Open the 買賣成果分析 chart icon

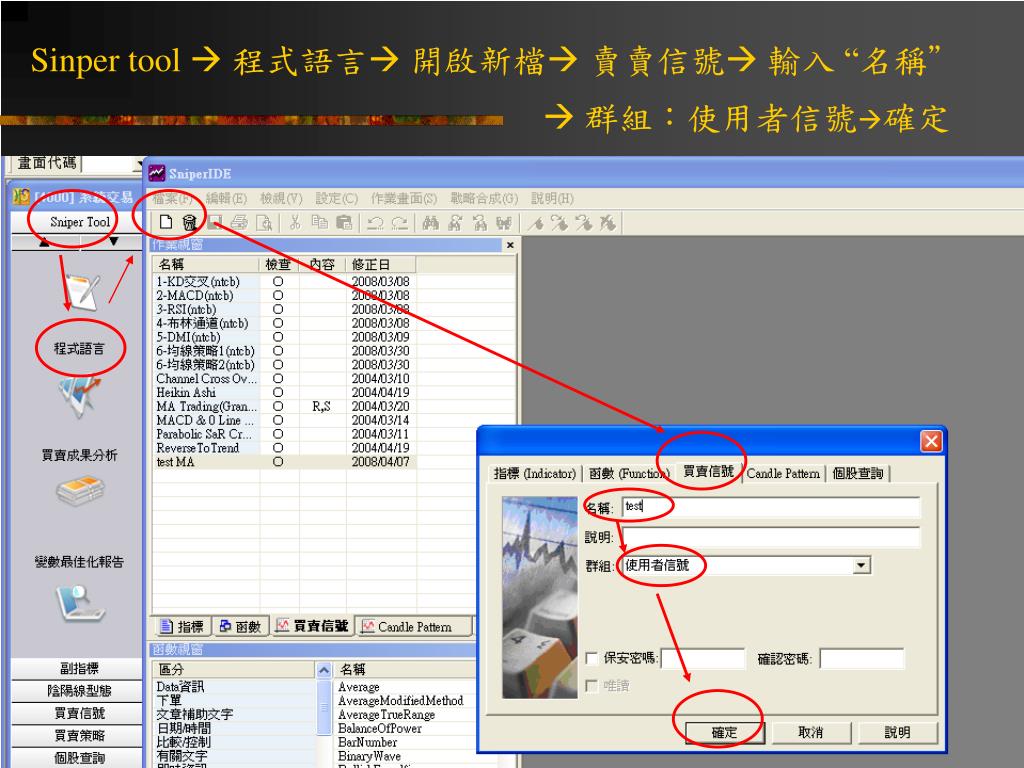[x=78, y=397]
